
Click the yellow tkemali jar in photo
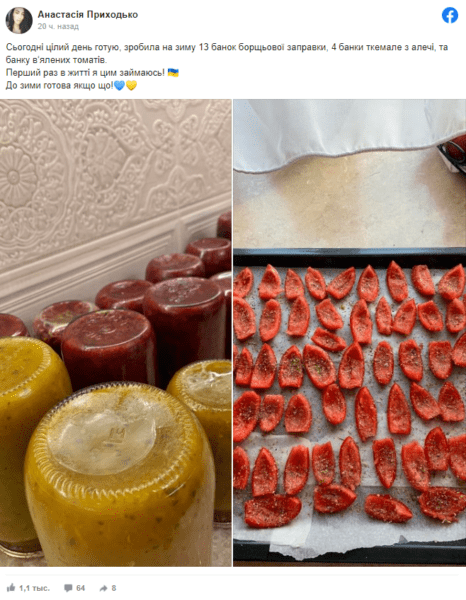[119, 474]
